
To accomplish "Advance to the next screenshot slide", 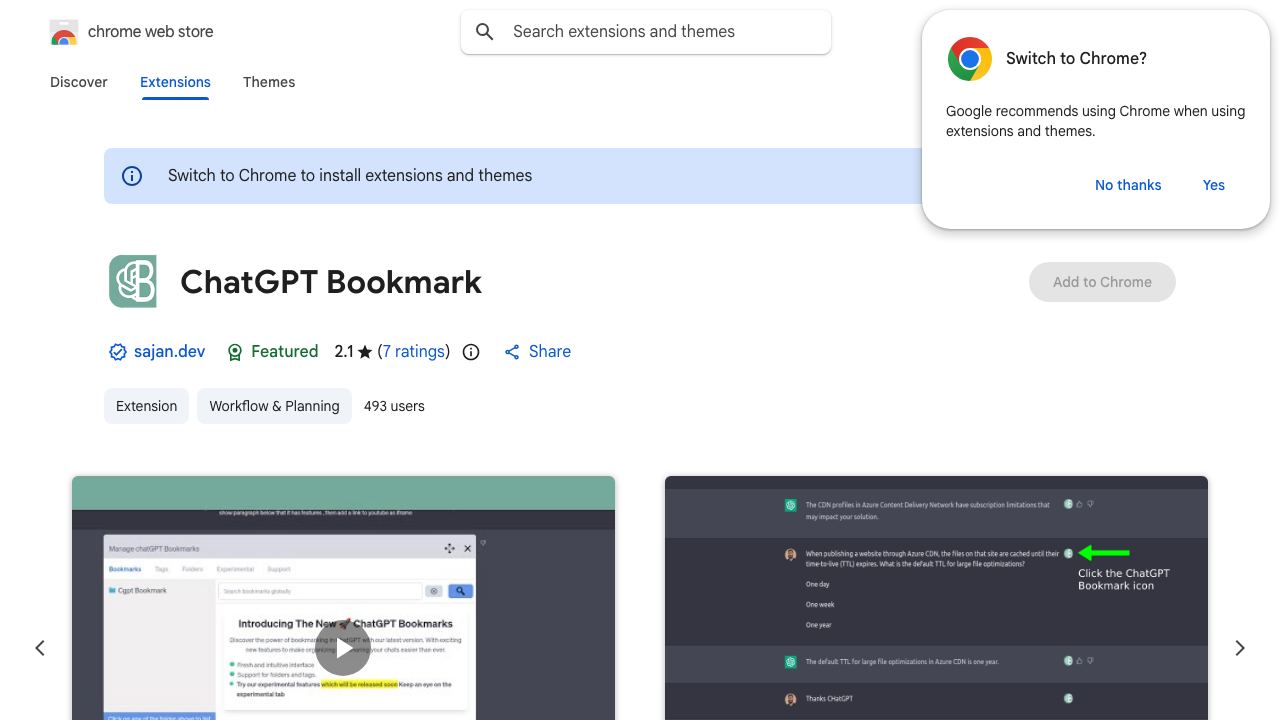I will point(1240,648).
